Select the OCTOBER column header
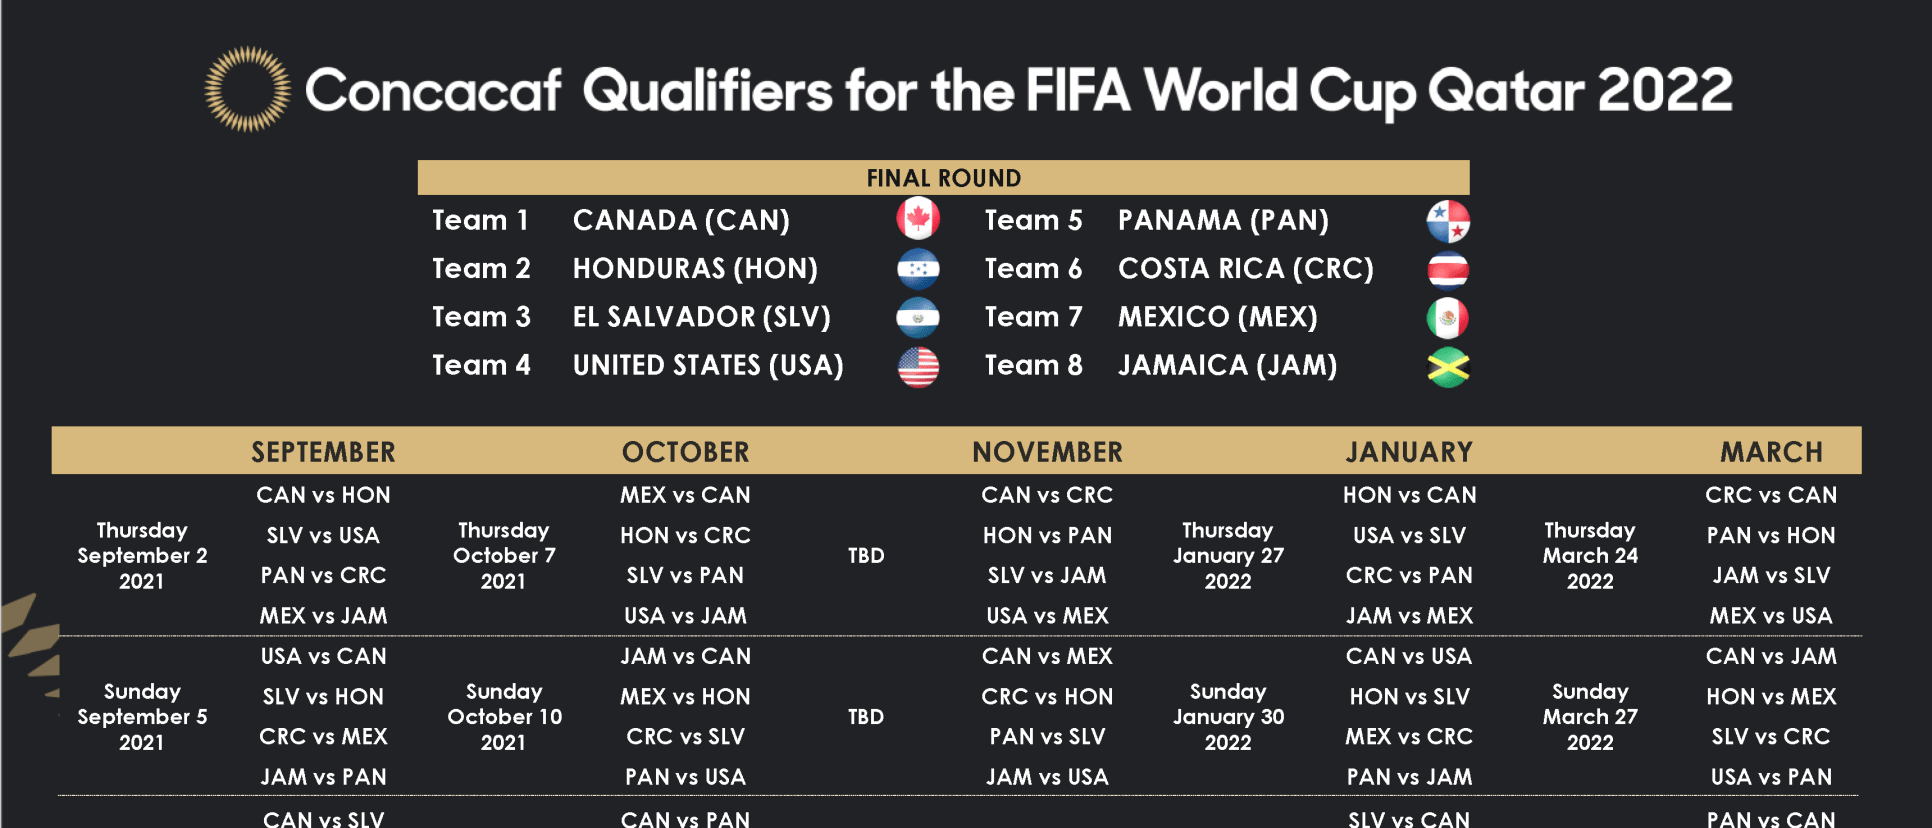 pos(685,452)
